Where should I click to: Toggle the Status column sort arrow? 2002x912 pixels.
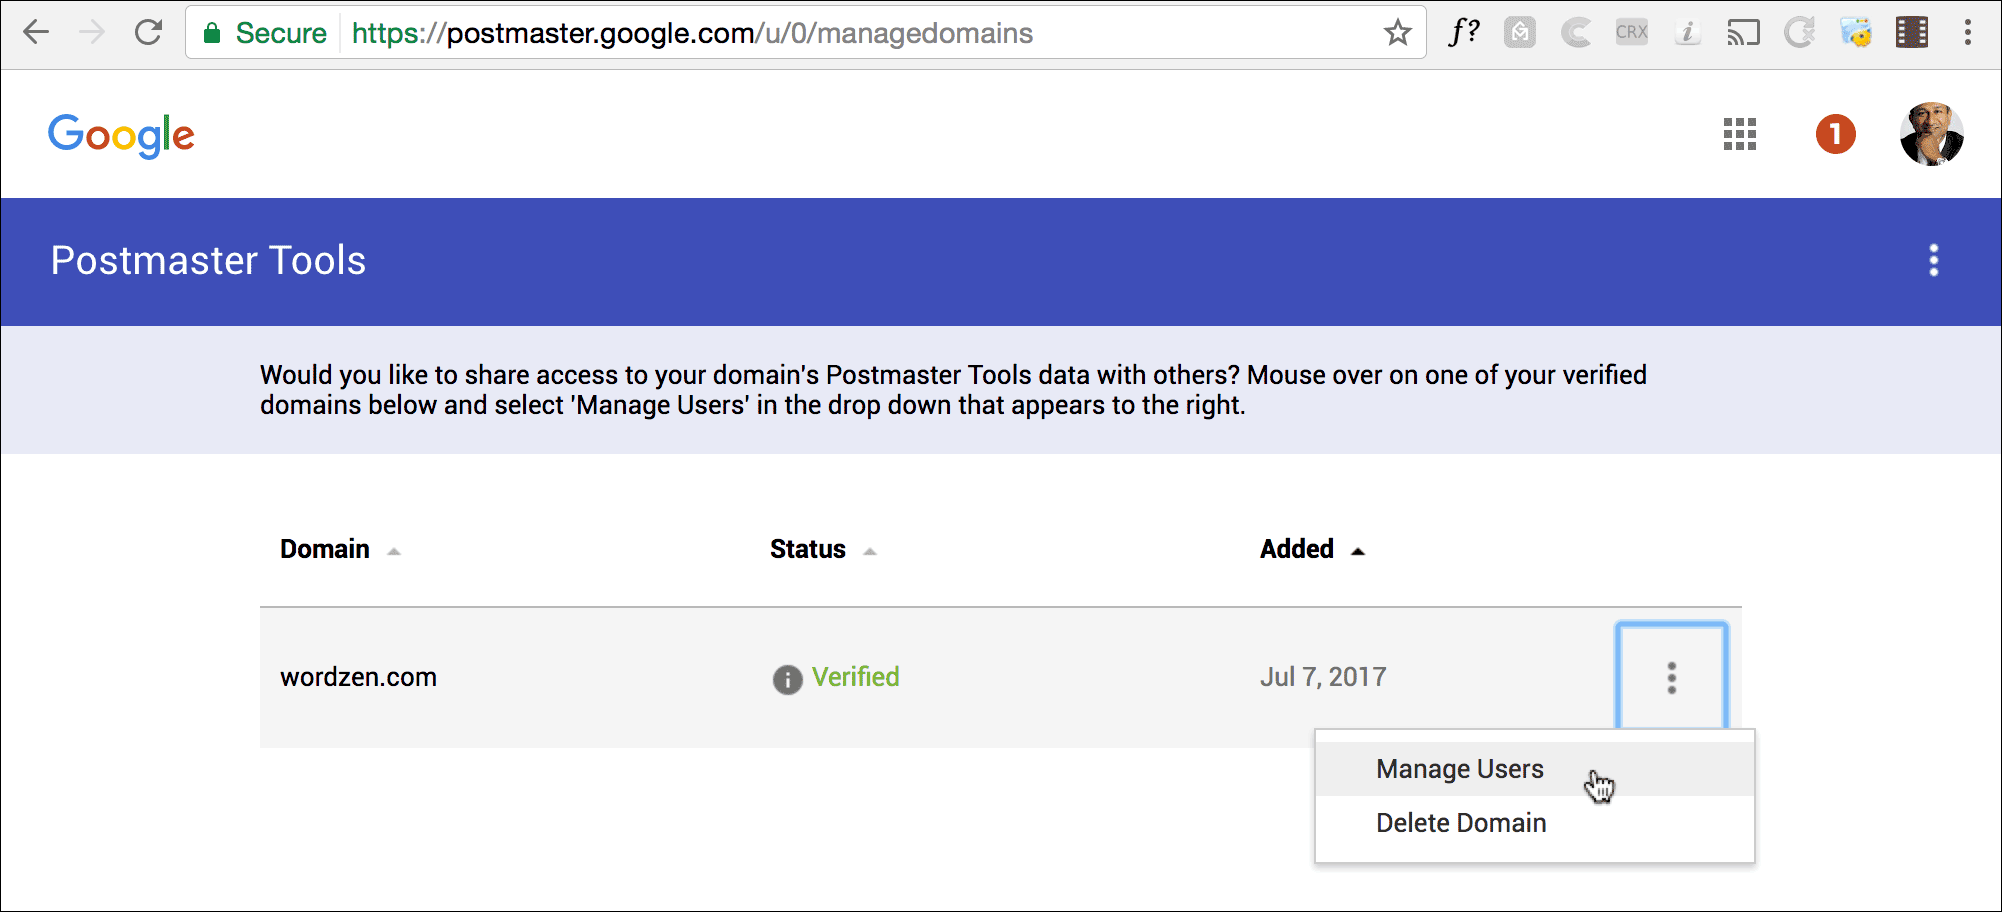click(870, 552)
